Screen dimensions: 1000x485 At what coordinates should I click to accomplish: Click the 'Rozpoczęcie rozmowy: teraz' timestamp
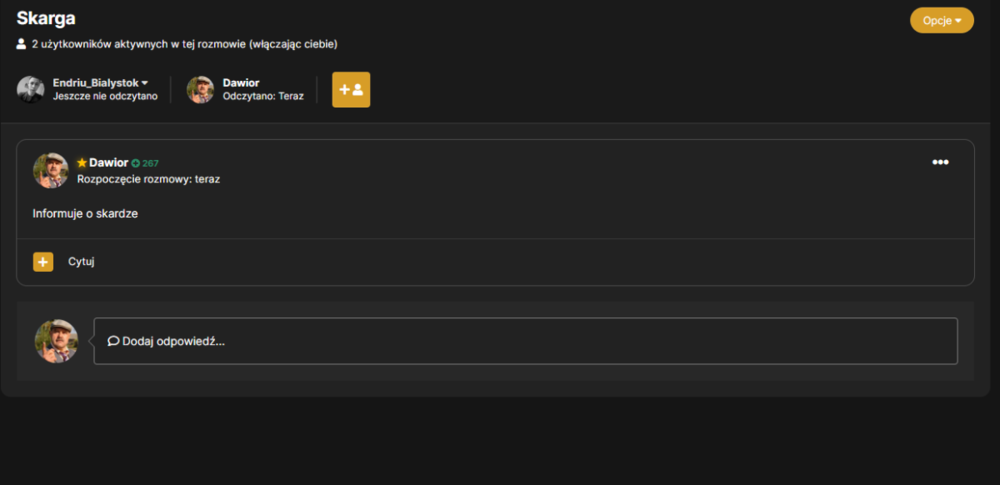pos(149,179)
